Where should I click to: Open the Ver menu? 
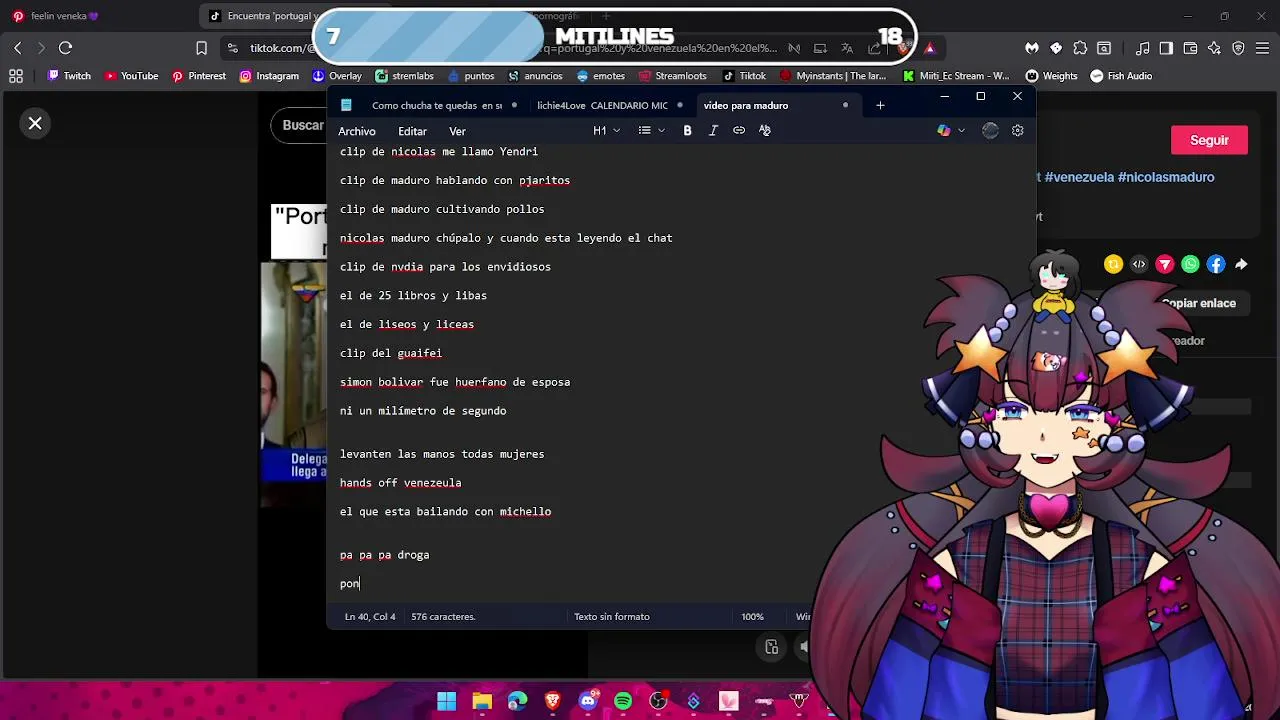(x=457, y=131)
